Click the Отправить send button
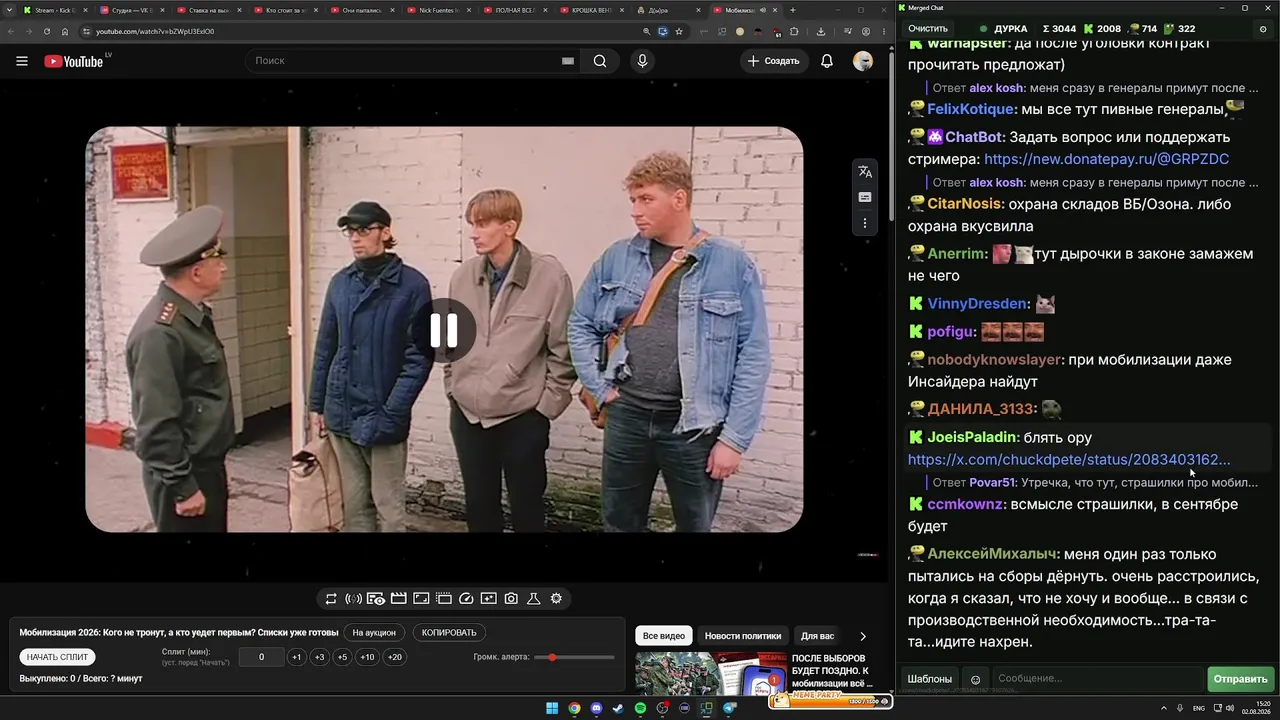1280x720 pixels. [1240, 679]
